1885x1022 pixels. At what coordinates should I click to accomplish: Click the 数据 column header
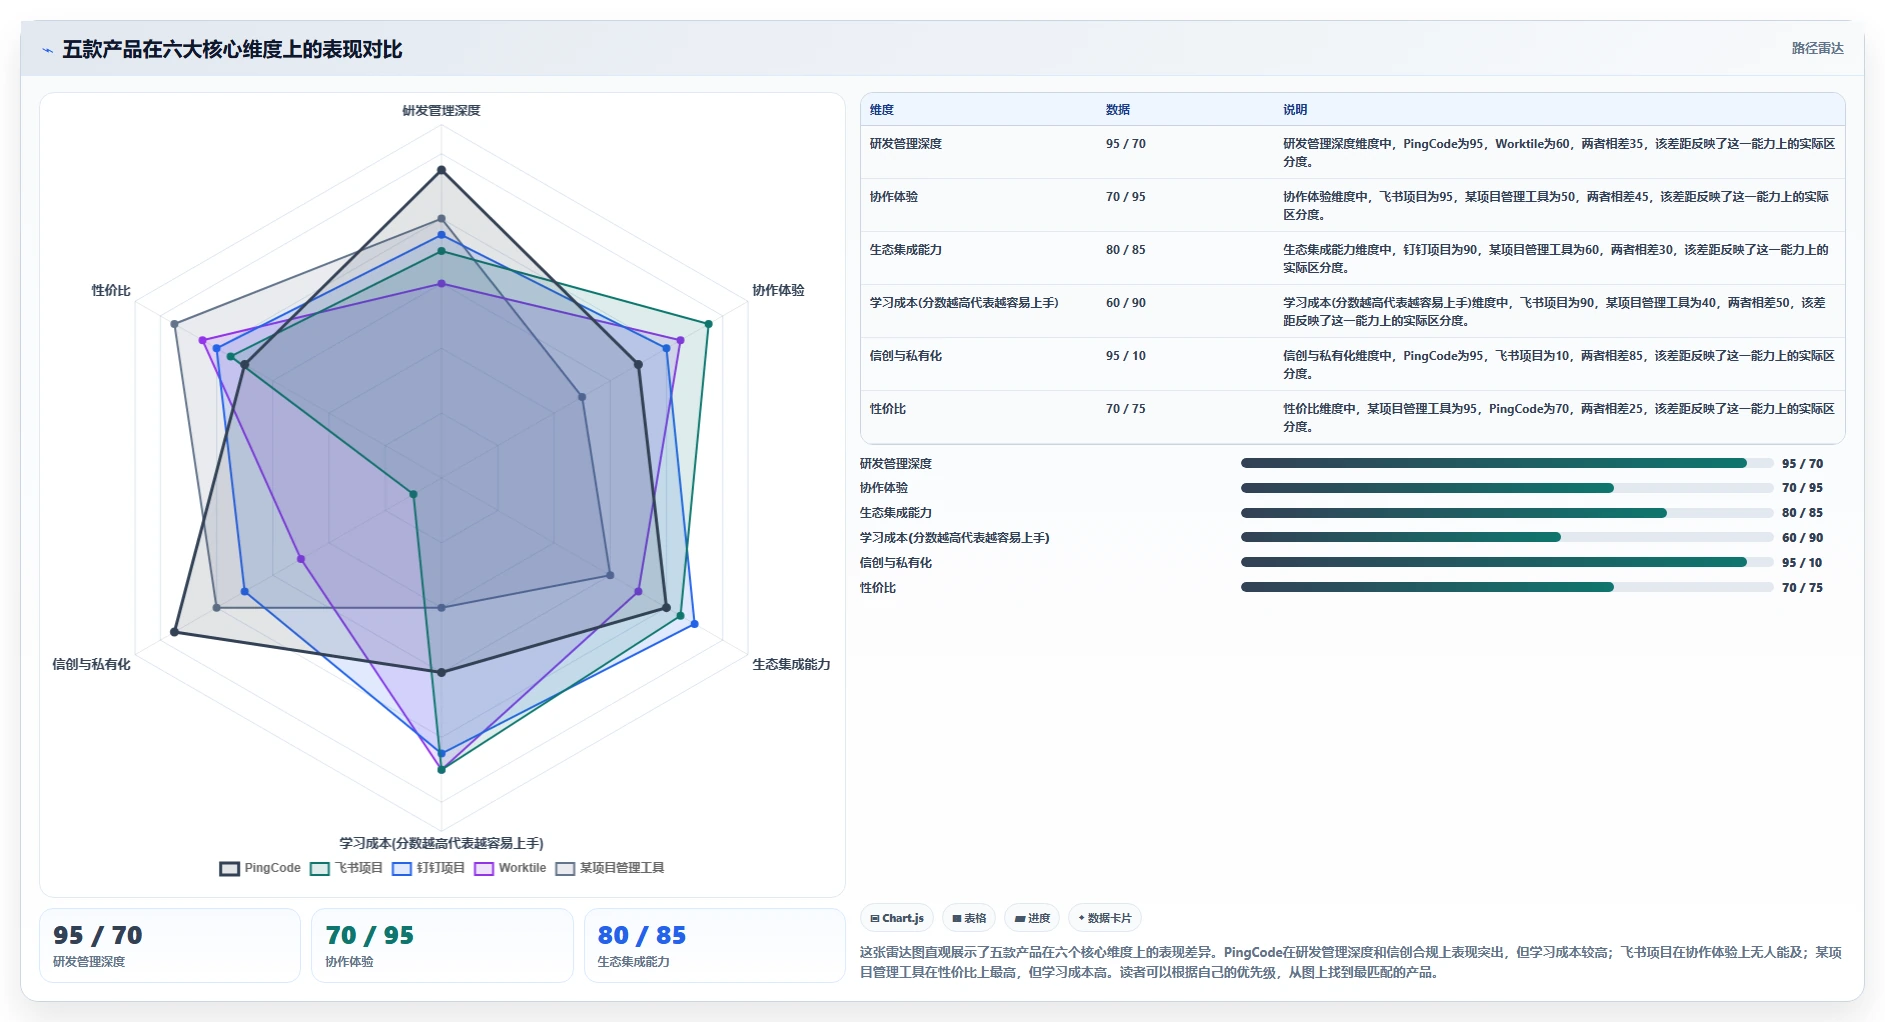(x=1118, y=110)
